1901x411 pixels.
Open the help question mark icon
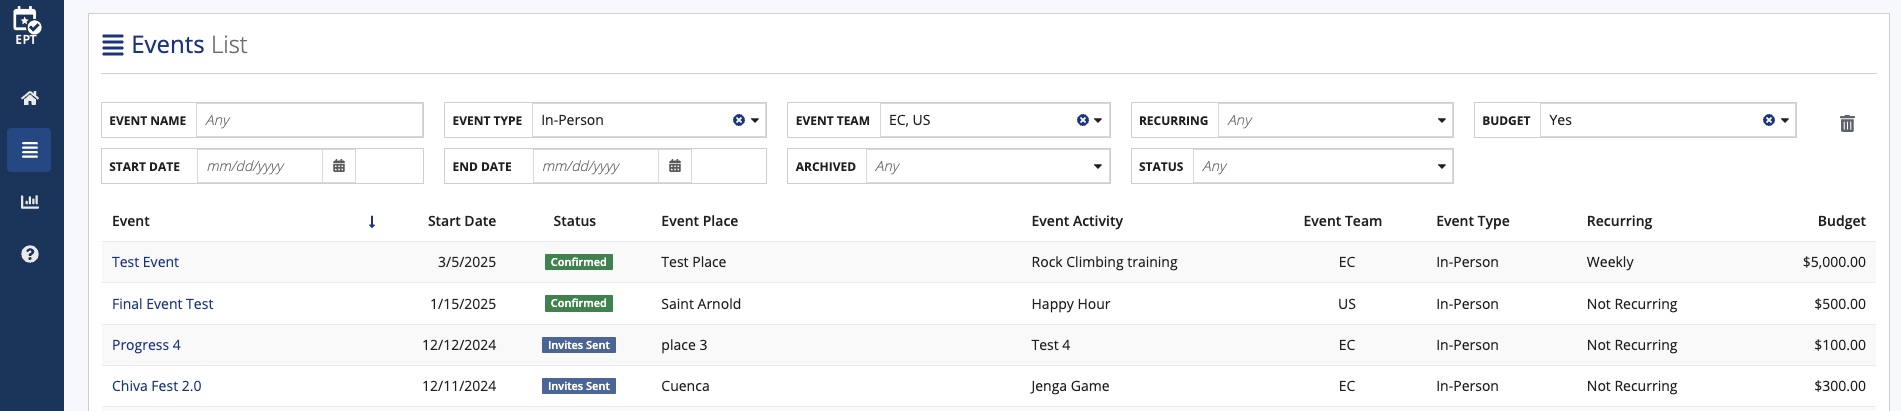(30, 254)
